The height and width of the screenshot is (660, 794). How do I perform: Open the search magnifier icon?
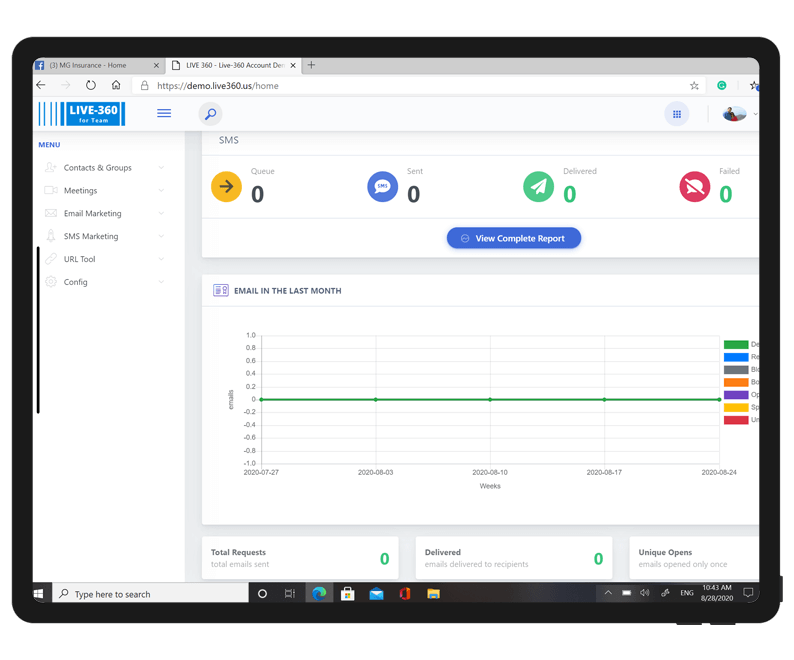[x=210, y=114]
